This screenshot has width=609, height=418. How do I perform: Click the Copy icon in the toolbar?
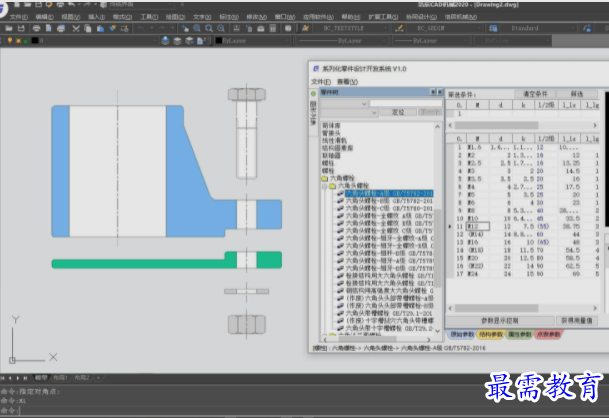click(88, 28)
